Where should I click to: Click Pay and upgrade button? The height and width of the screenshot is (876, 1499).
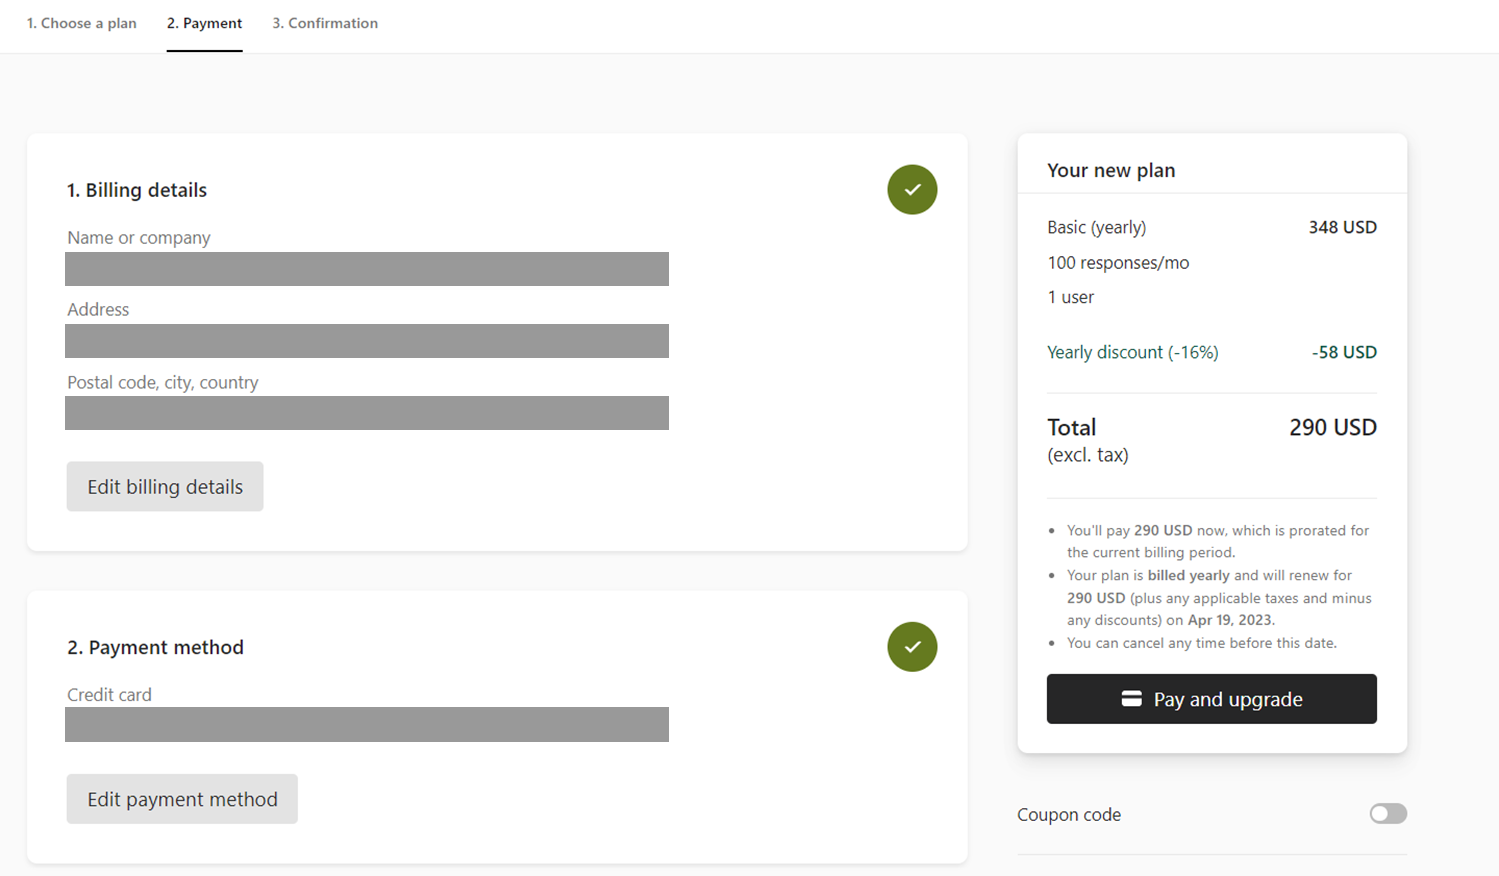pos(1212,699)
